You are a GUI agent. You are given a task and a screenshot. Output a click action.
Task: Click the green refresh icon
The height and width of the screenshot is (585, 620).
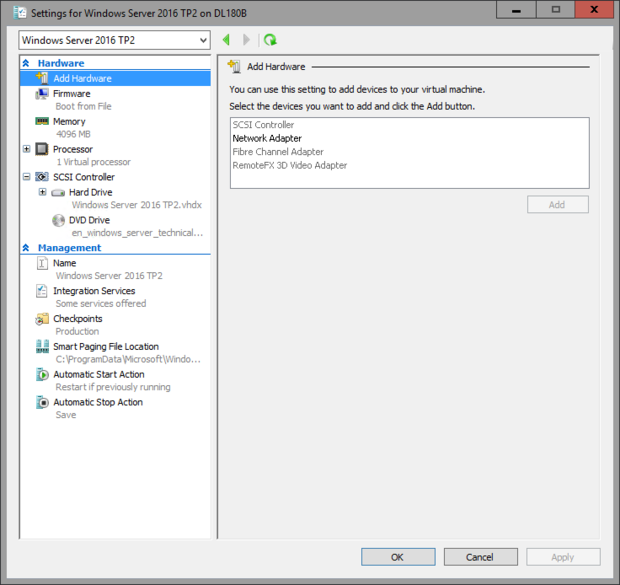click(x=270, y=40)
